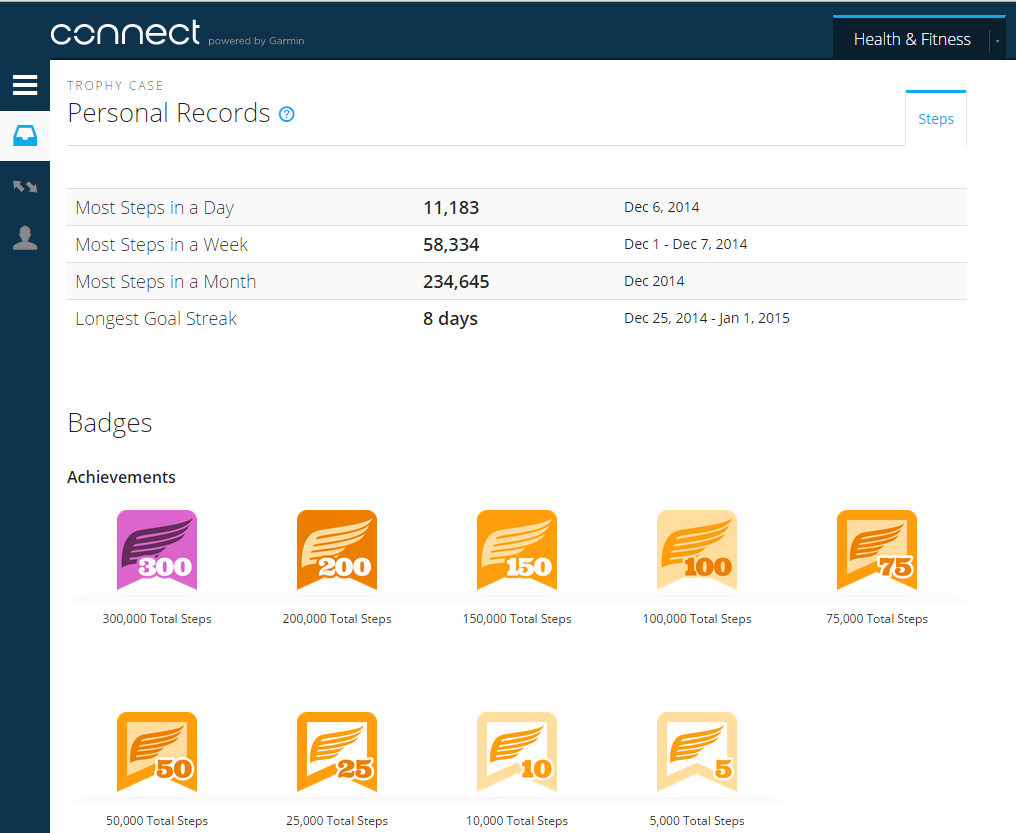The width and height of the screenshot is (1016, 833).
Task: Click the sync arrows sidebar icon
Action: 25,187
